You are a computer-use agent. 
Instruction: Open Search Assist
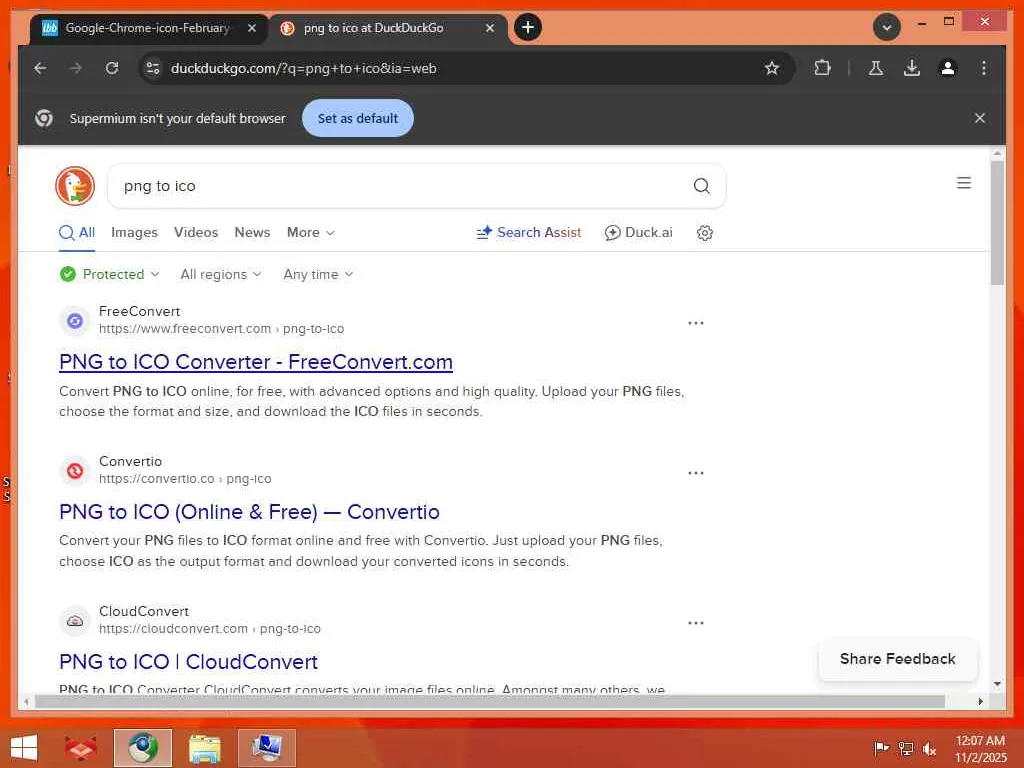click(528, 232)
